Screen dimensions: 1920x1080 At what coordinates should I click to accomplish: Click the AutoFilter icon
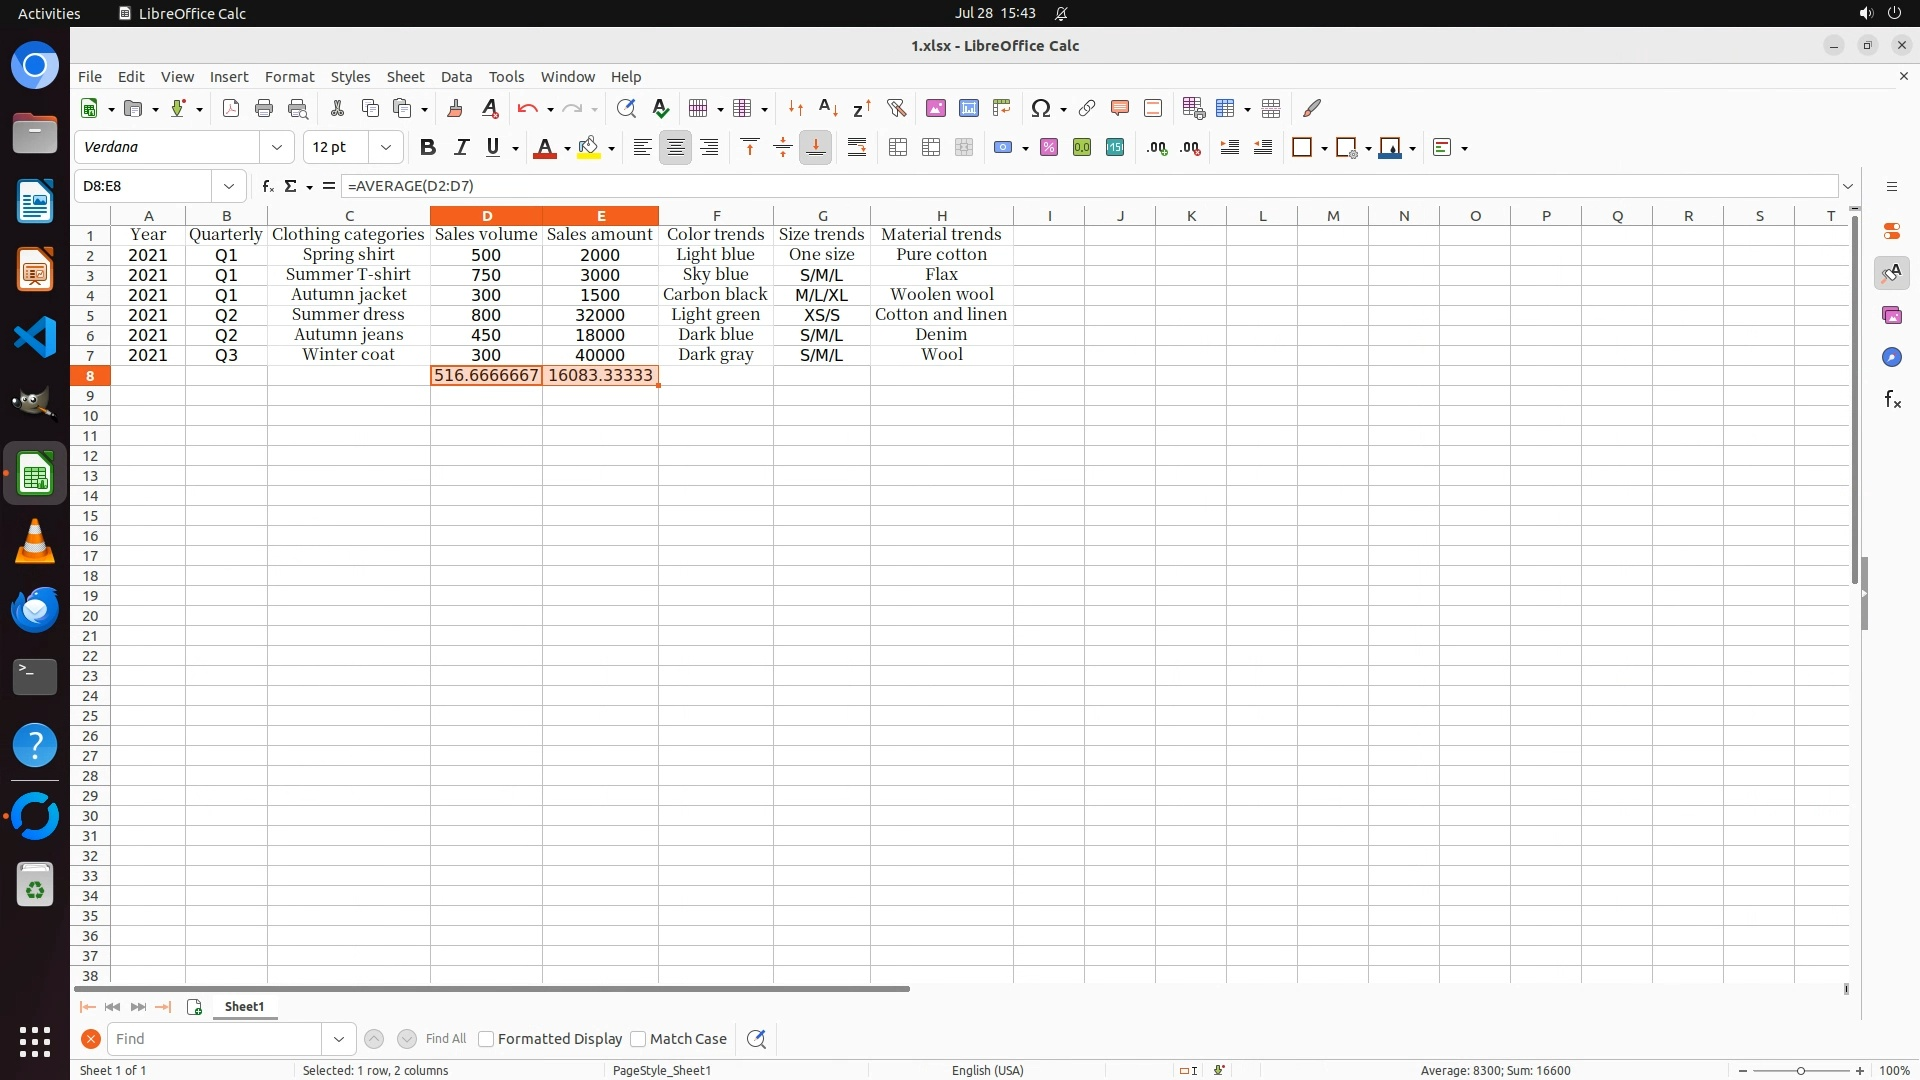tap(896, 108)
